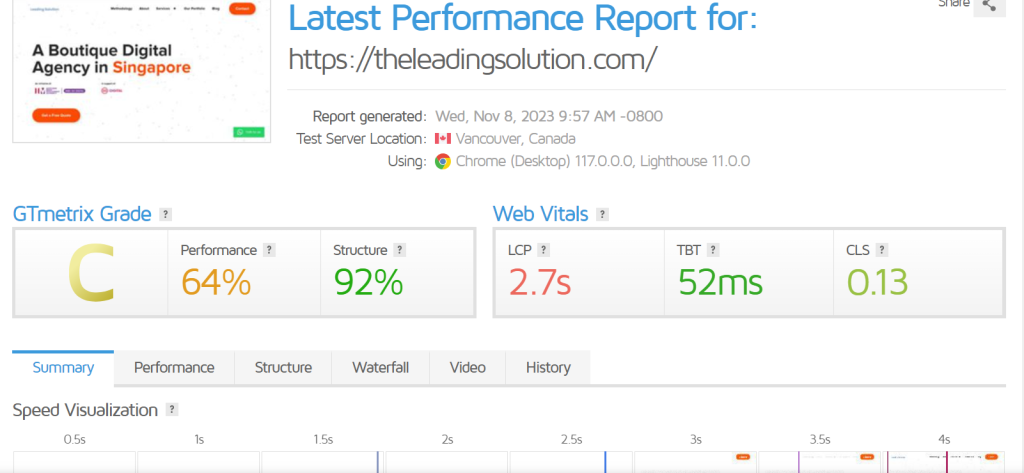Viewport: 1024px width, 473px height.
Task: Click the GTmetrix Grade help icon
Action: click(x=165, y=214)
